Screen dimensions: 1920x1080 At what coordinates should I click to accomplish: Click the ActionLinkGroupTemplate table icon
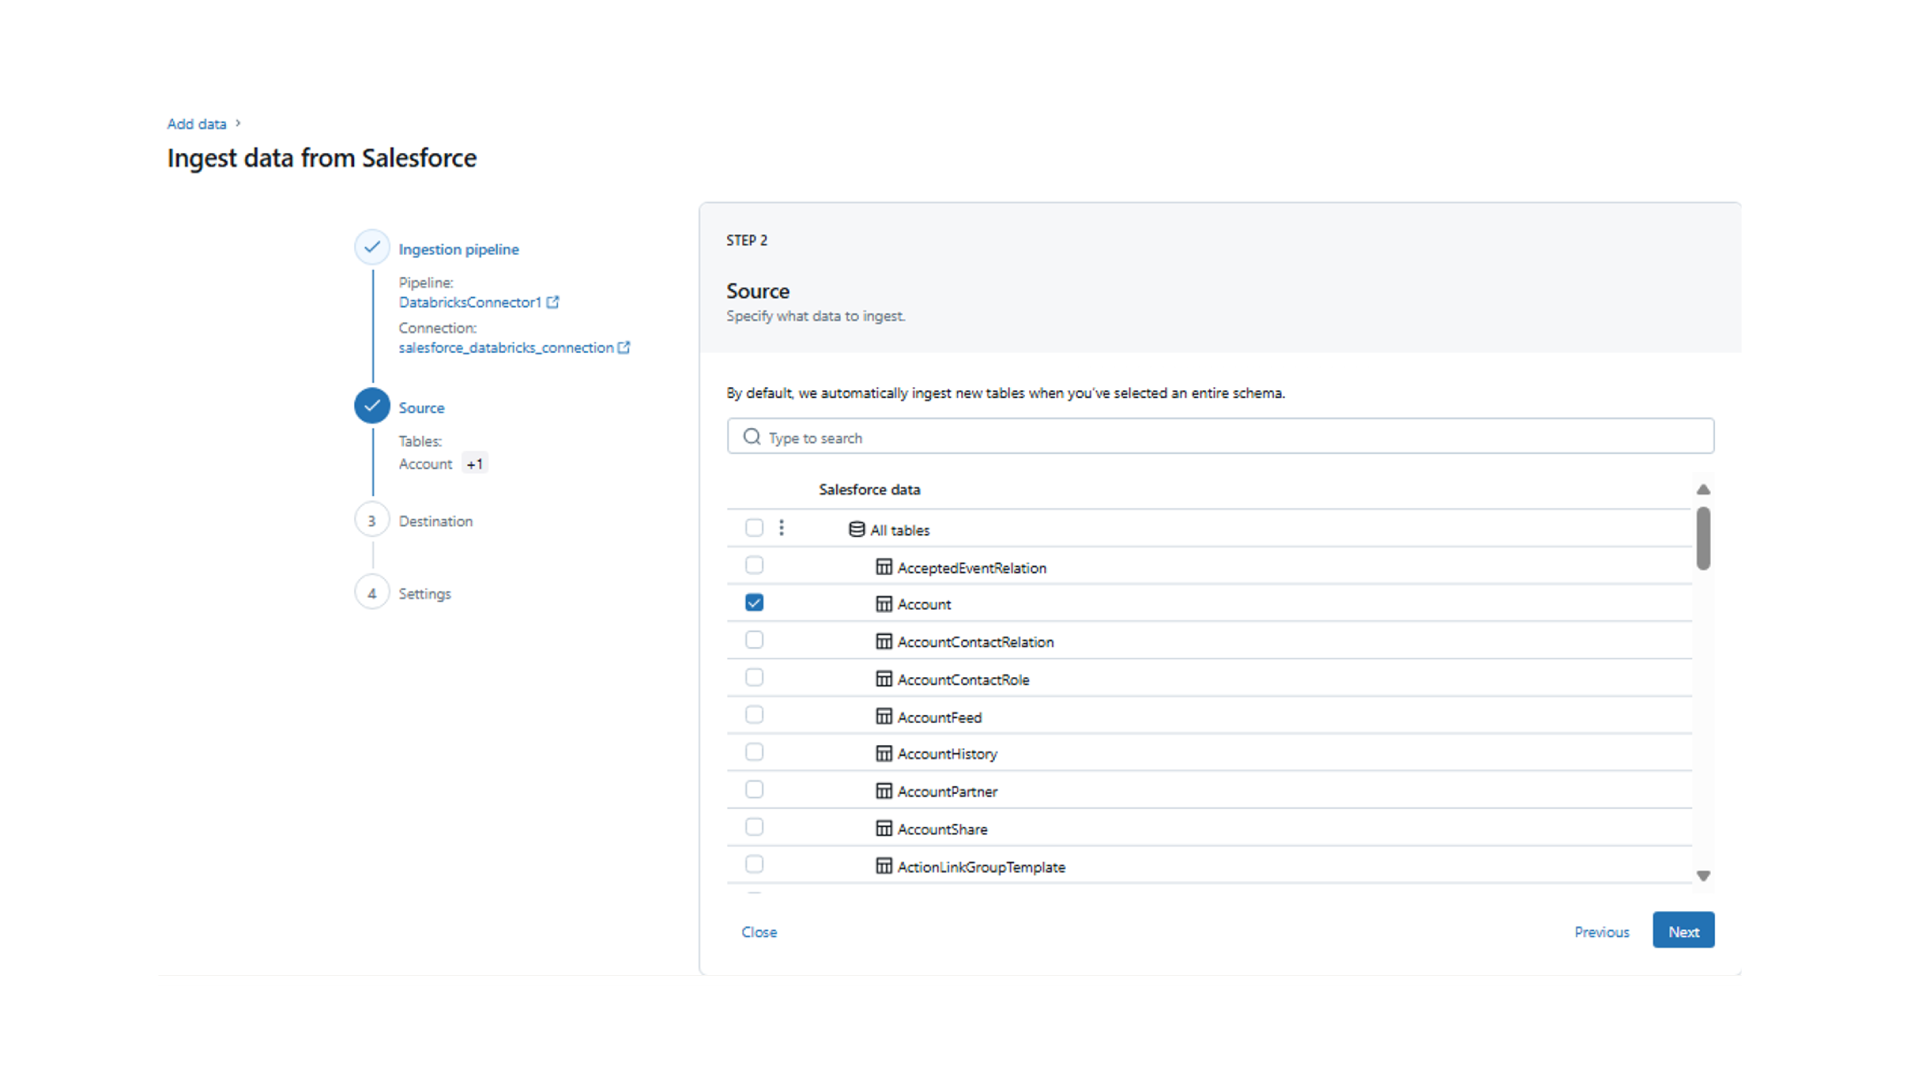click(x=884, y=866)
